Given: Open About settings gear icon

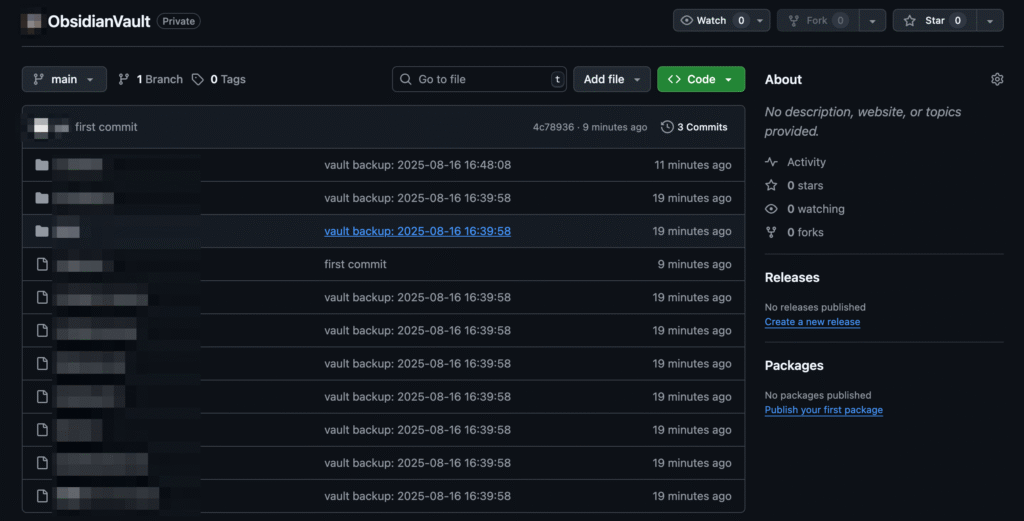Looking at the screenshot, I should pyautogui.click(x=997, y=79).
